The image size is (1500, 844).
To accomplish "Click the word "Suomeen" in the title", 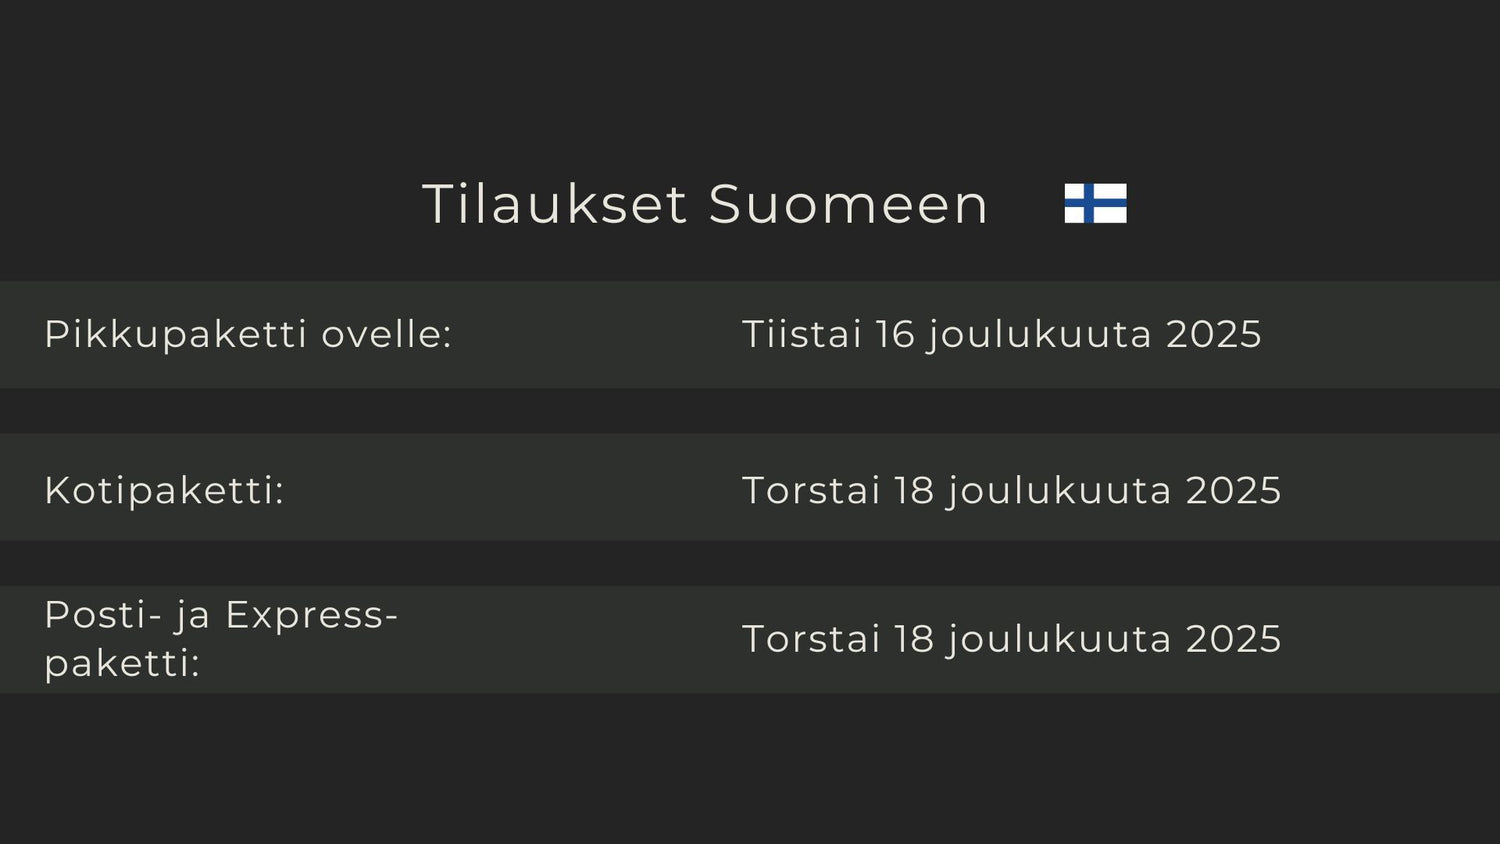I will coord(848,204).
